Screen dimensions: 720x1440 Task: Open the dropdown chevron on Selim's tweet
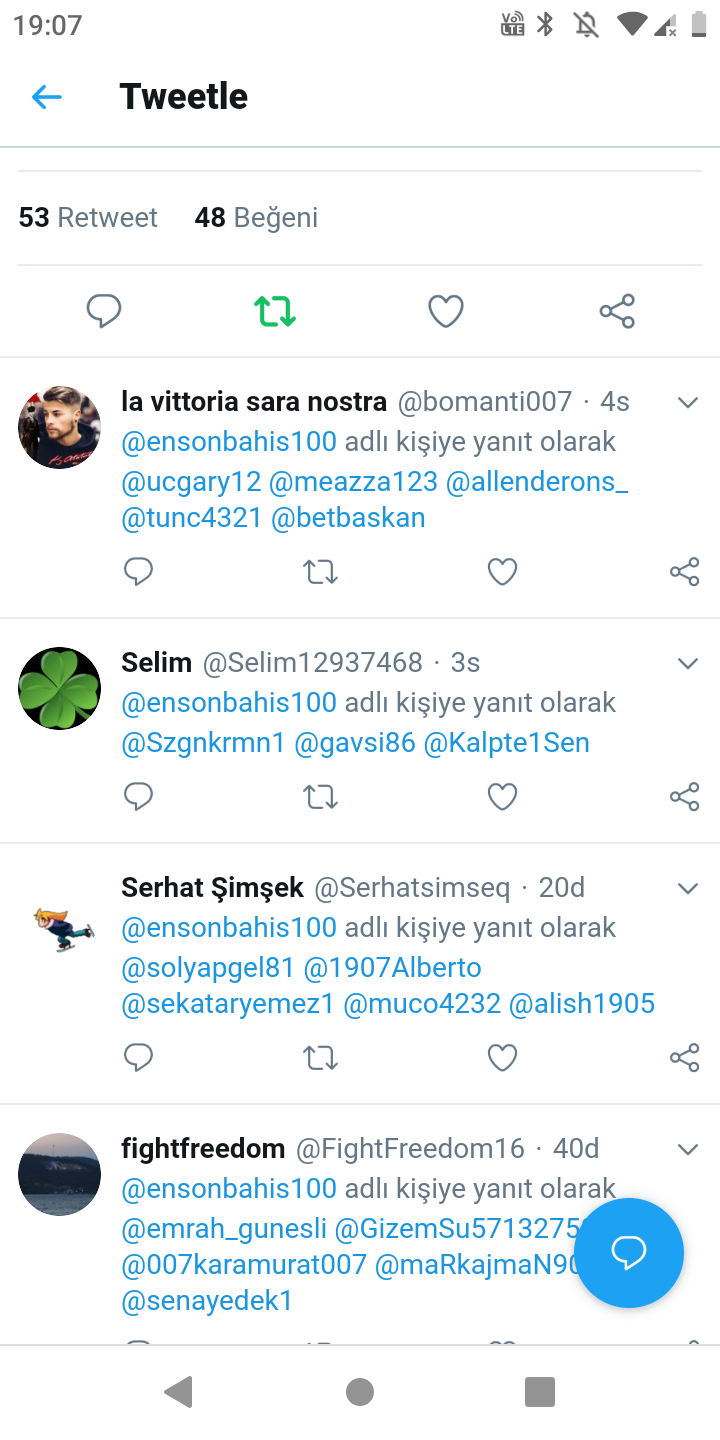(688, 664)
